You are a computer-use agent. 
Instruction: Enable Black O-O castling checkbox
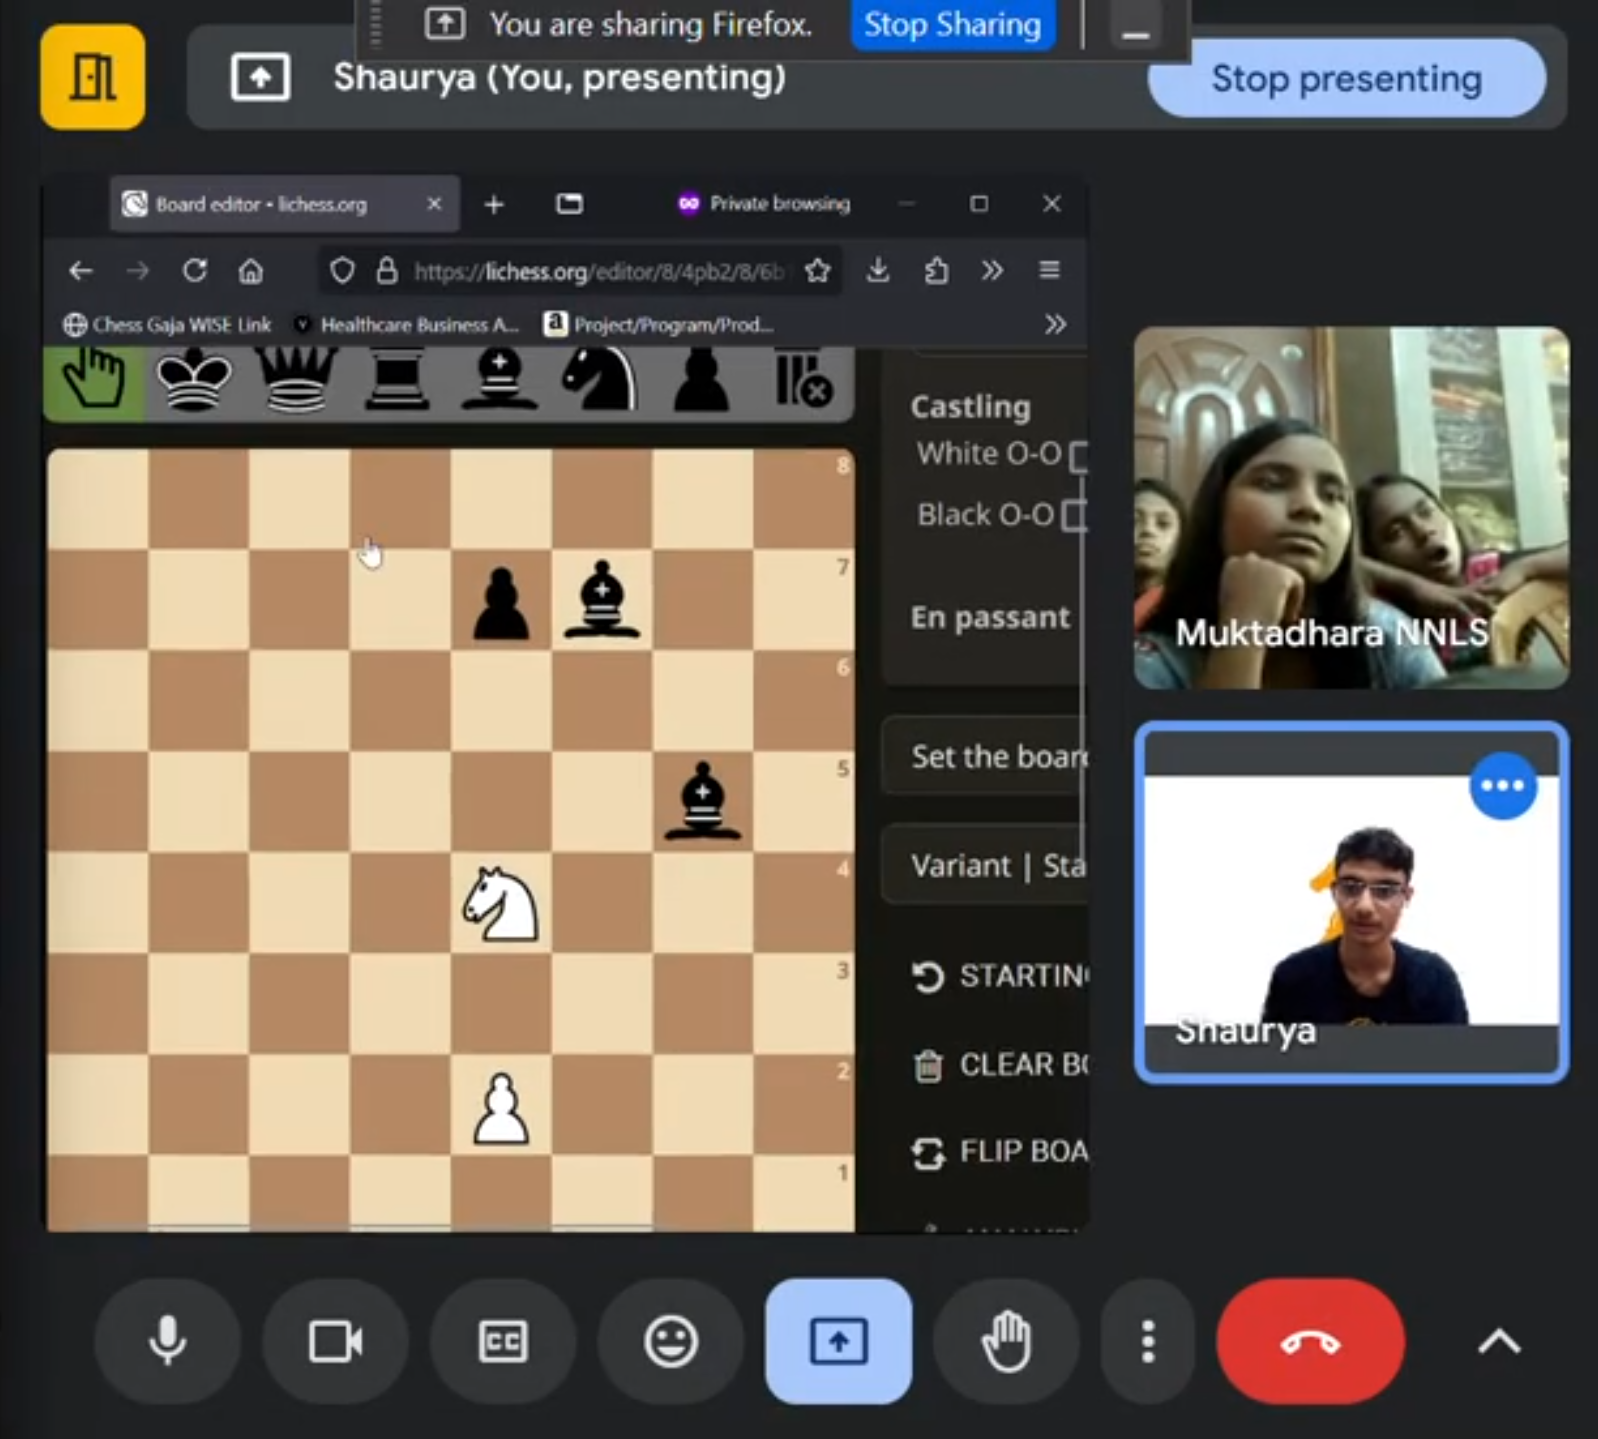tap(1074, 516)
